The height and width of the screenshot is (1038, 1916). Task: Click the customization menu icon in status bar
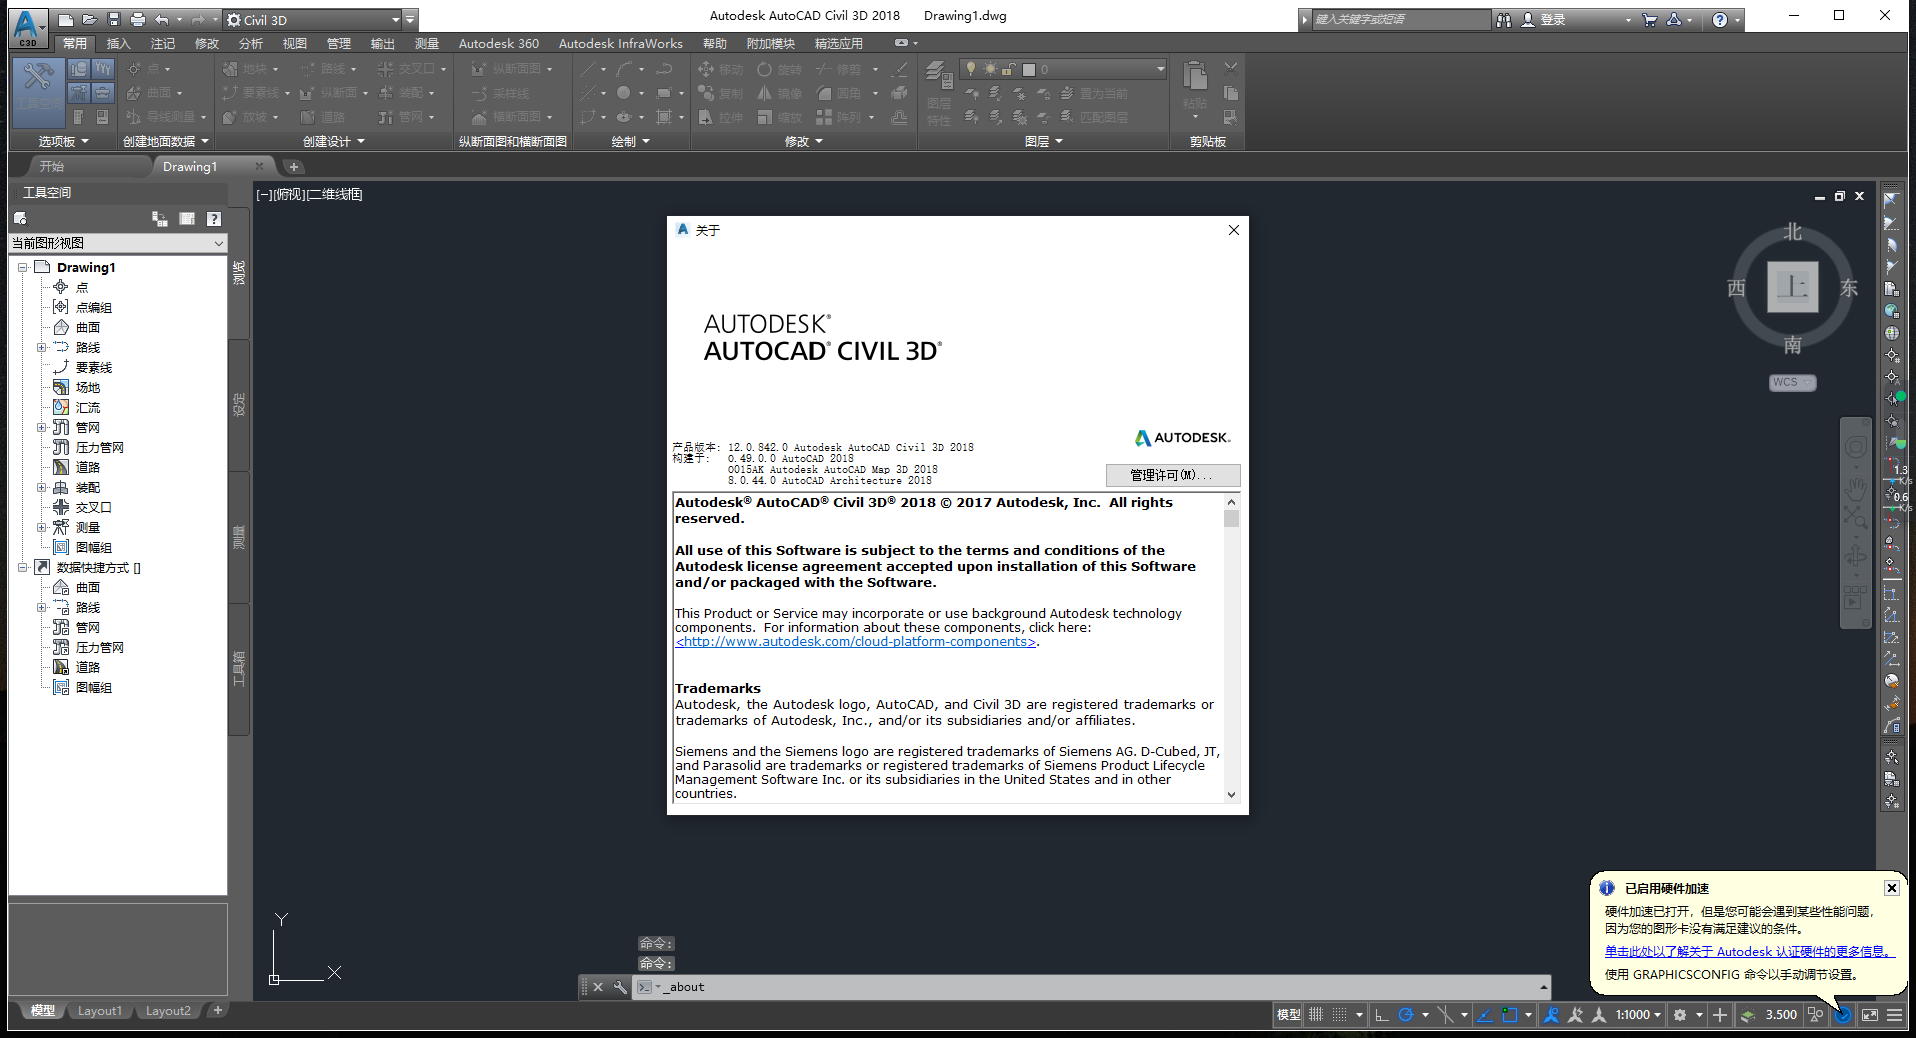click(x=1894, y=1015)
